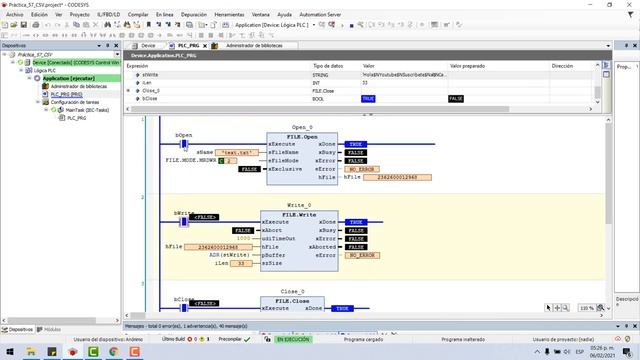This screenshot has height=360, width=640.
Task: Open the Depuración menu
Action: pyautogui.click(x=194, y=14)
